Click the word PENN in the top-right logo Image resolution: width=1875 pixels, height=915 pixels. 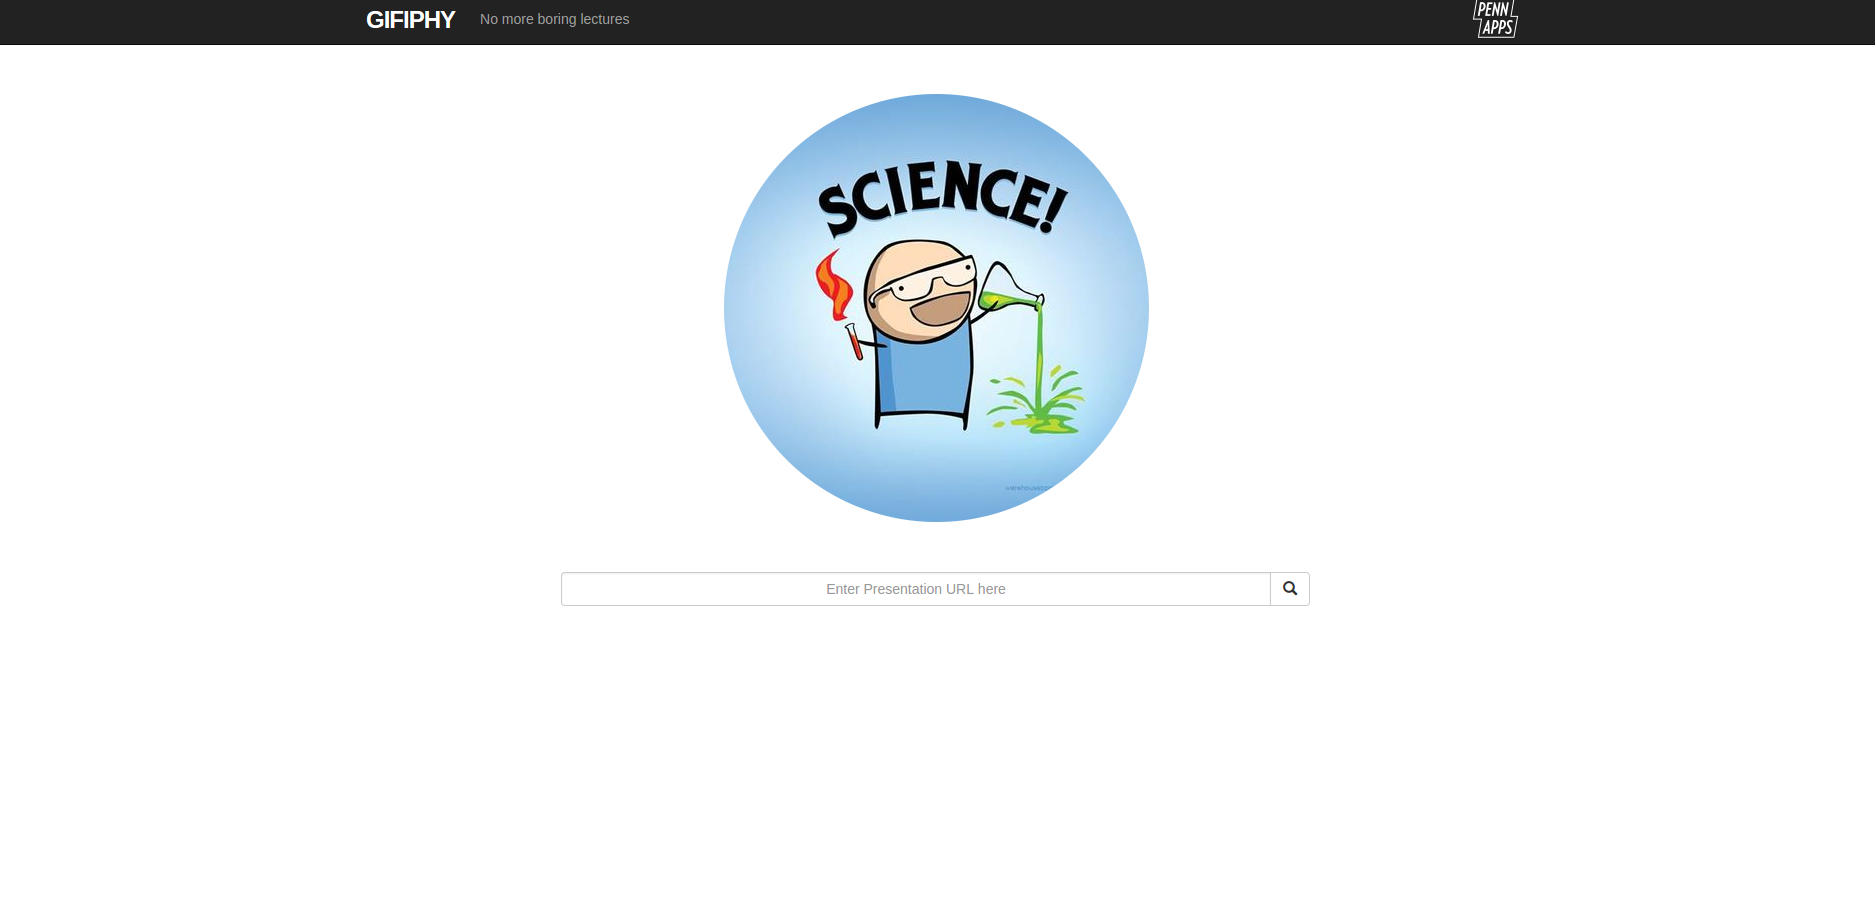[x=1493, y=9]
